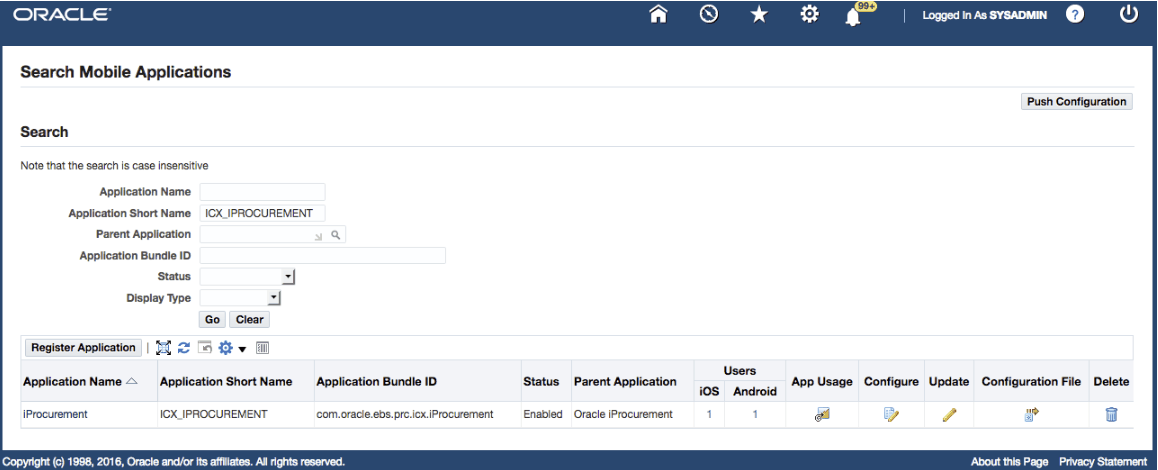
Task: Click the Status column header
Action: [x=541, y=382]
